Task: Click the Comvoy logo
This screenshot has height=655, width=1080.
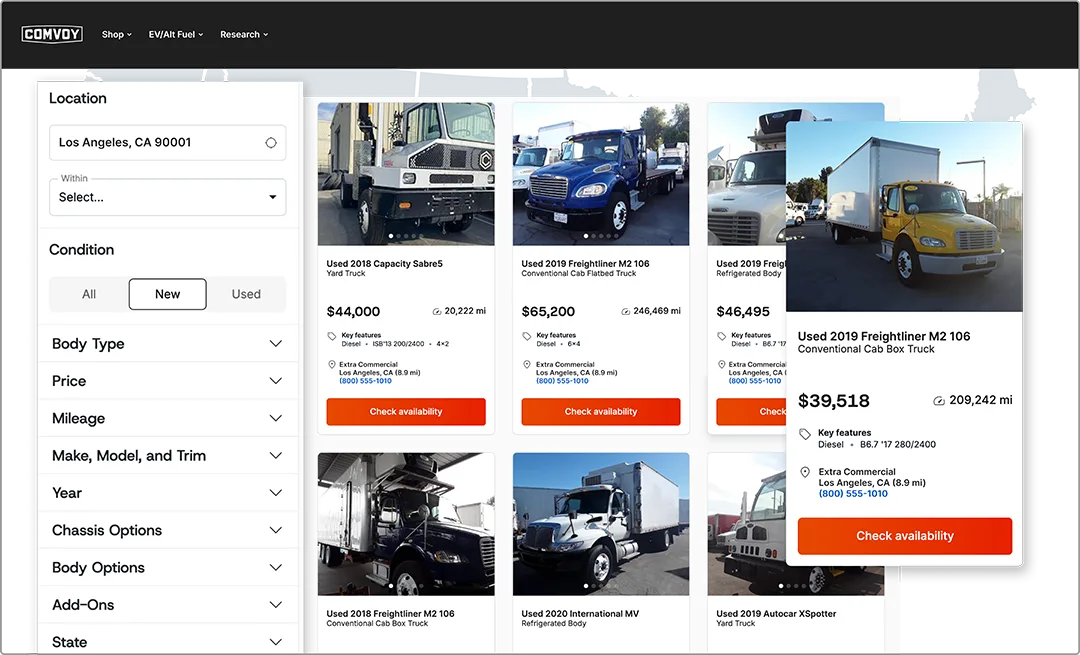Action: 52,34
